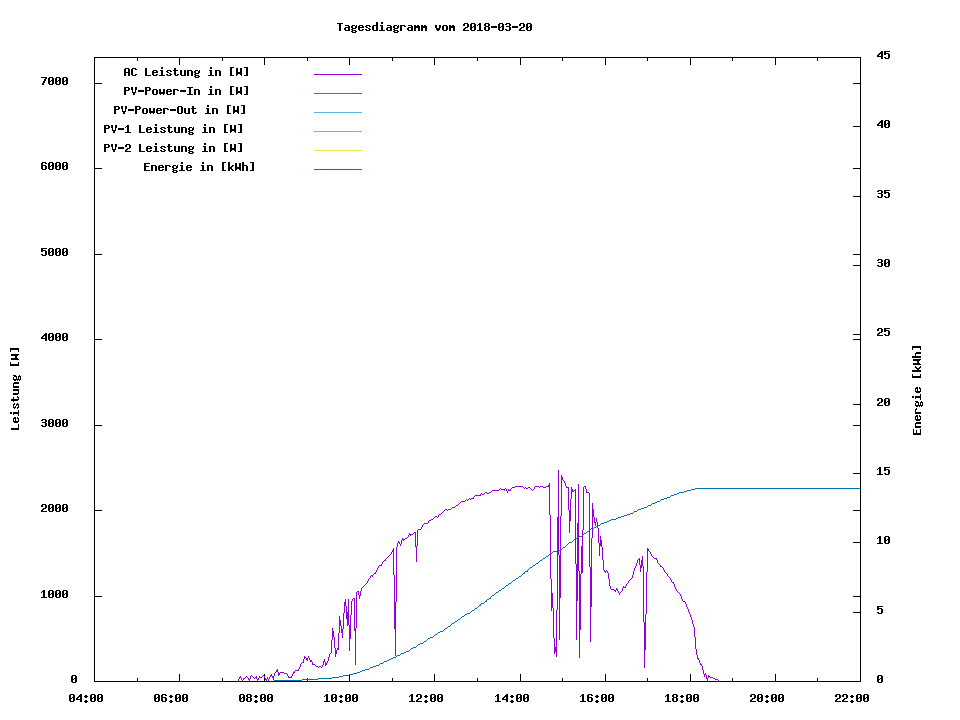This screenshot has height=720, width=960.
Task: Click the yellow line sample beside PV-2 Leistung
Action: point(337,150)
